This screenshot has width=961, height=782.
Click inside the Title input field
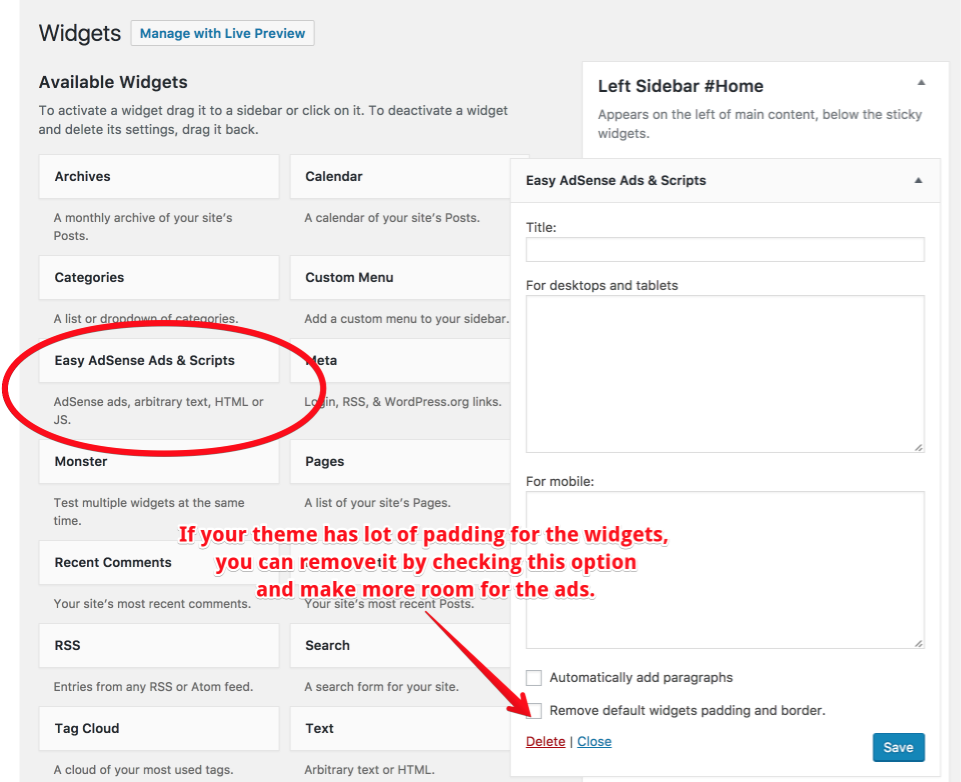724,249
